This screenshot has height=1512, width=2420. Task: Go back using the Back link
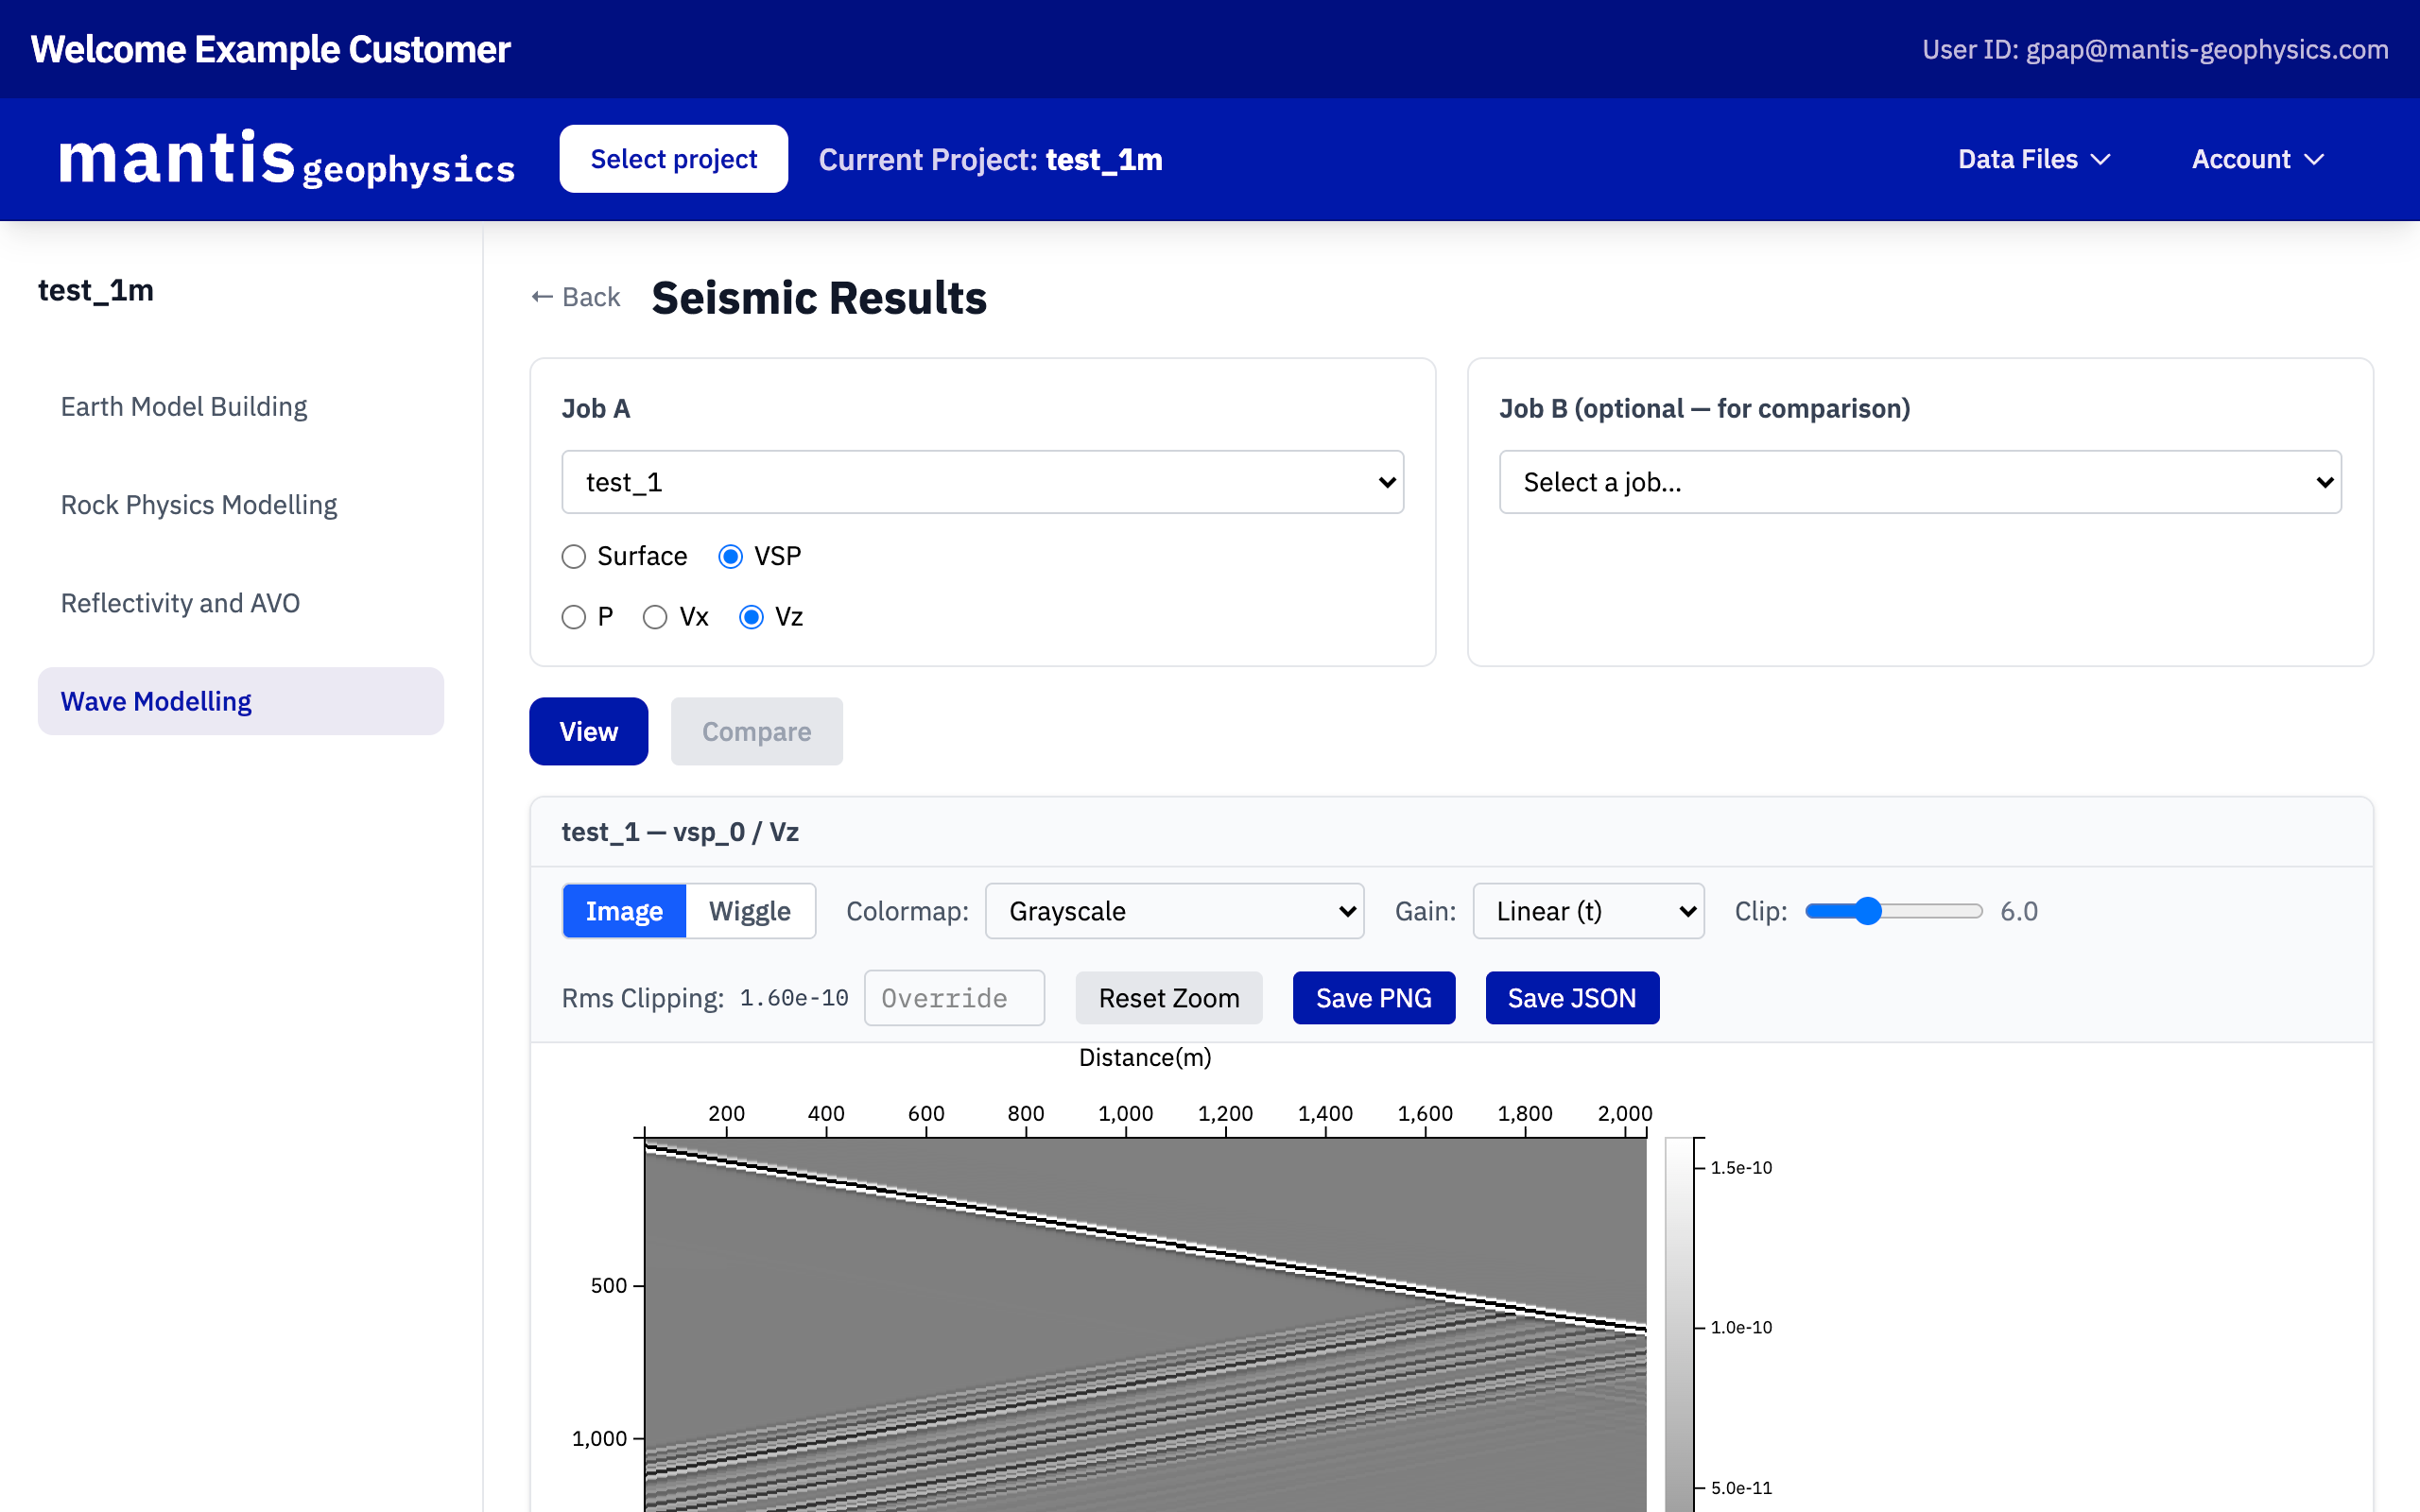[576, 297]
